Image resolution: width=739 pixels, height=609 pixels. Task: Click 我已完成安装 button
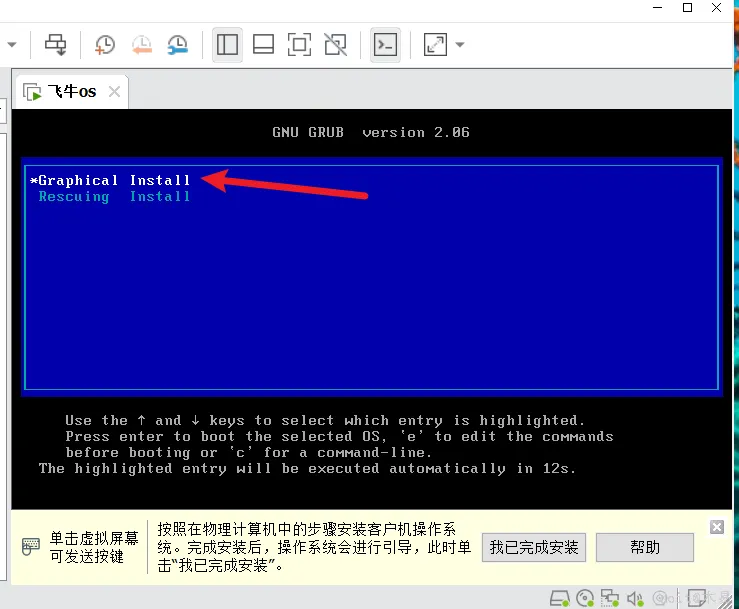[534, 547]
